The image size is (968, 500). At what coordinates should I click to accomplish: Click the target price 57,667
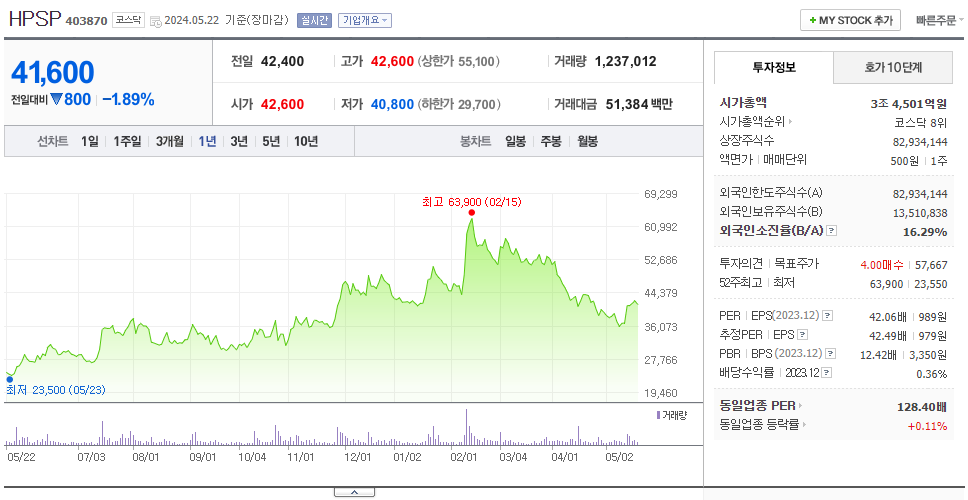click(932, 265)
